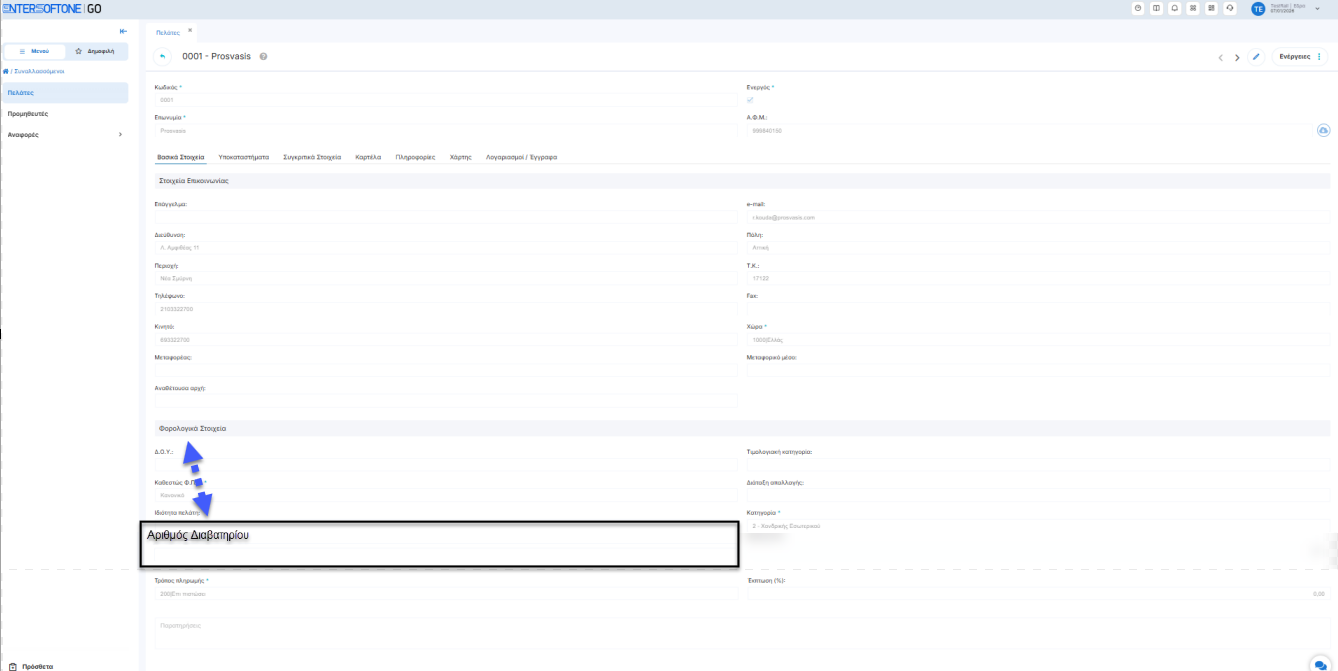Select Προμηθευτές in the sidebar
This screenshot has width=1338, height=671.
click(x=29, y=114)
